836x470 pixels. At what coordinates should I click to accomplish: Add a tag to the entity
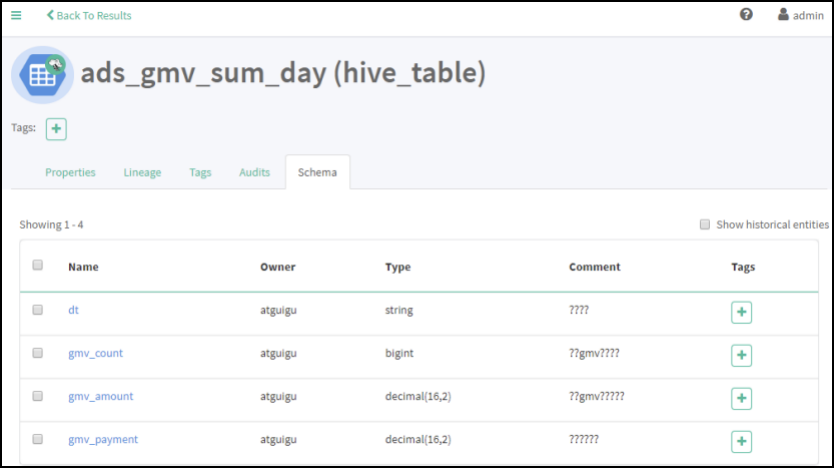[x=56, y=129]
